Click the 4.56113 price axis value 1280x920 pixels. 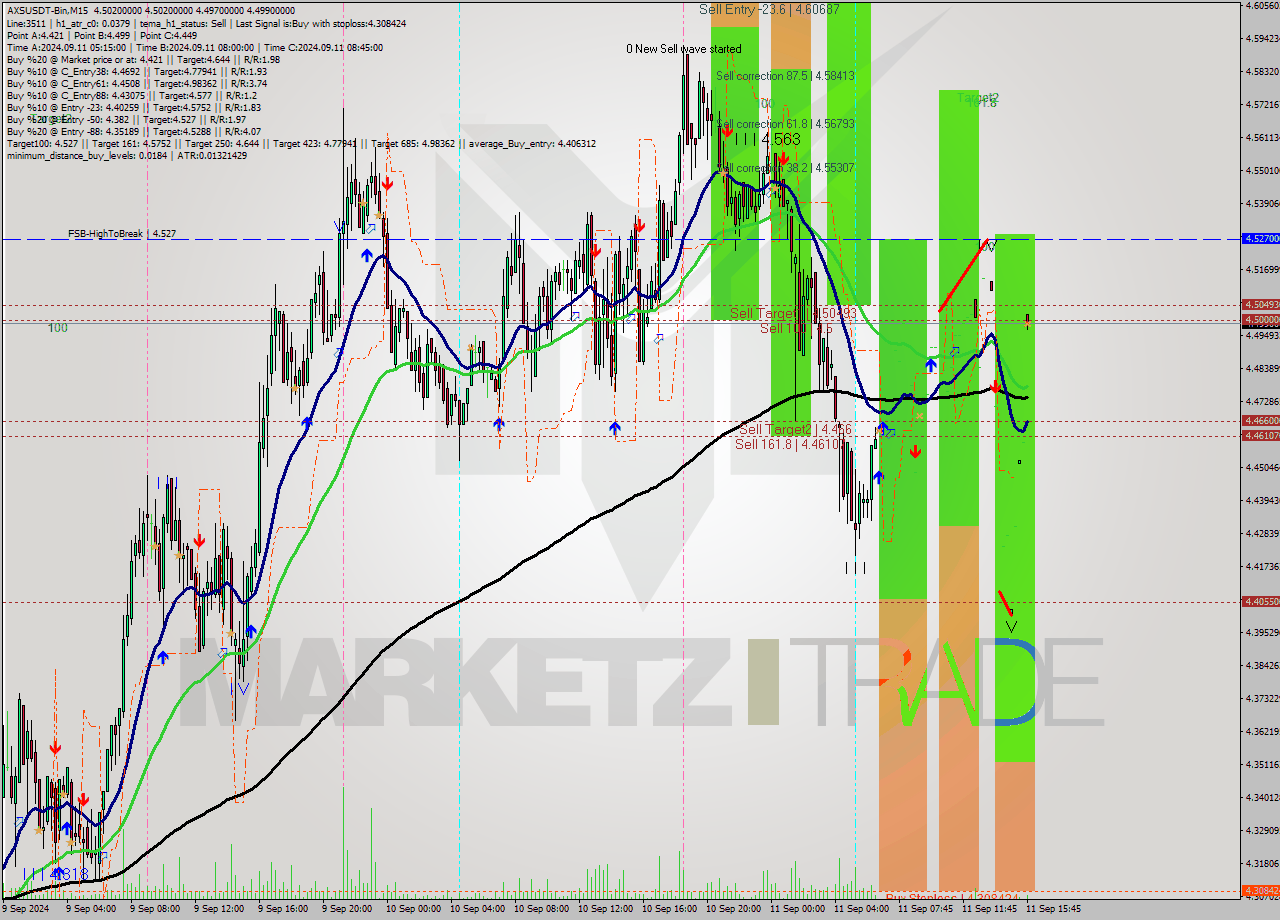tap(1262, 137)
